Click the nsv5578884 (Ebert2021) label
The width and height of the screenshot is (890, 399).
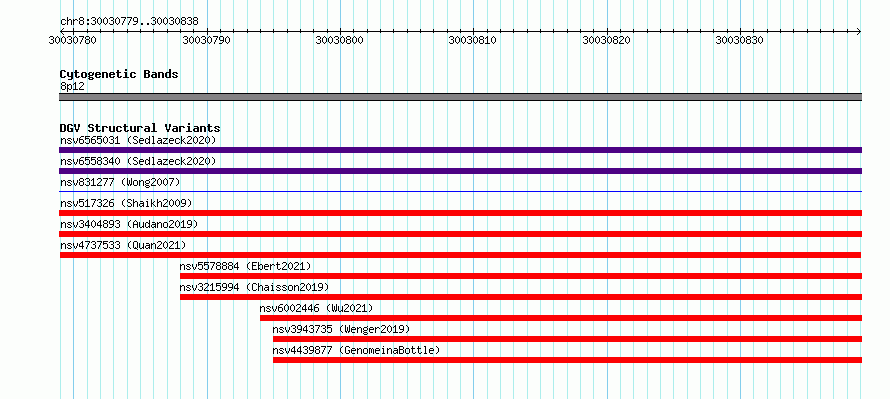point(245,266)
